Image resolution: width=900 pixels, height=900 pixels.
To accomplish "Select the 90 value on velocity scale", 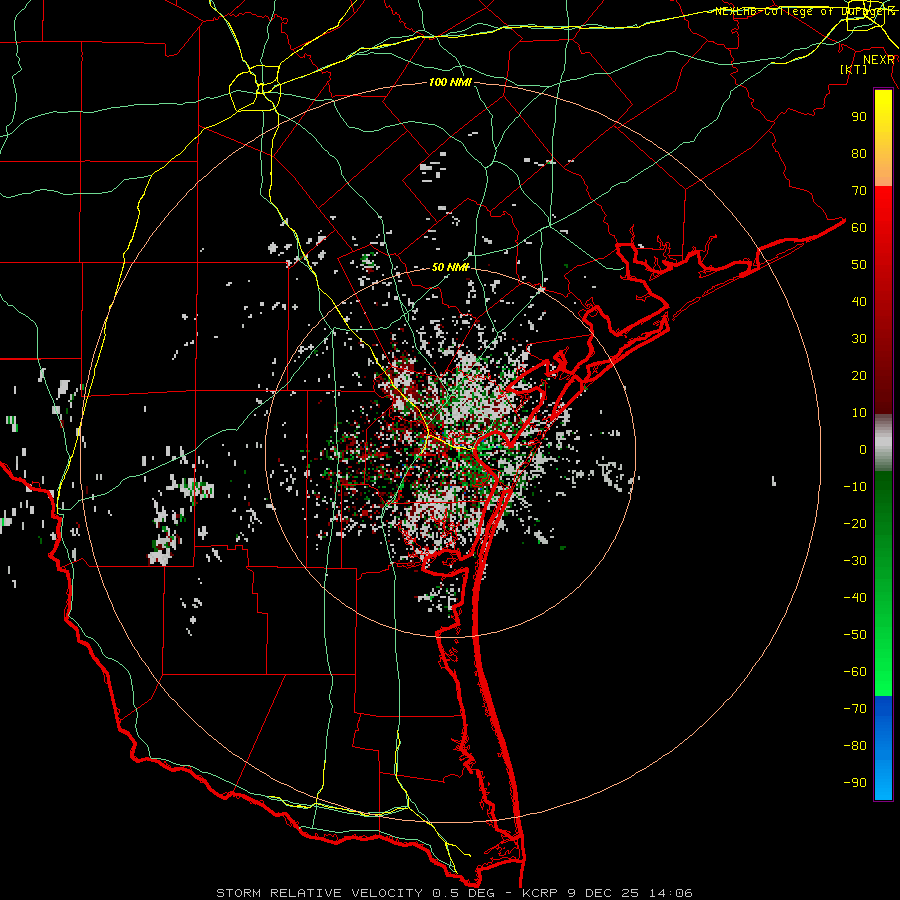I will [859, 117].
